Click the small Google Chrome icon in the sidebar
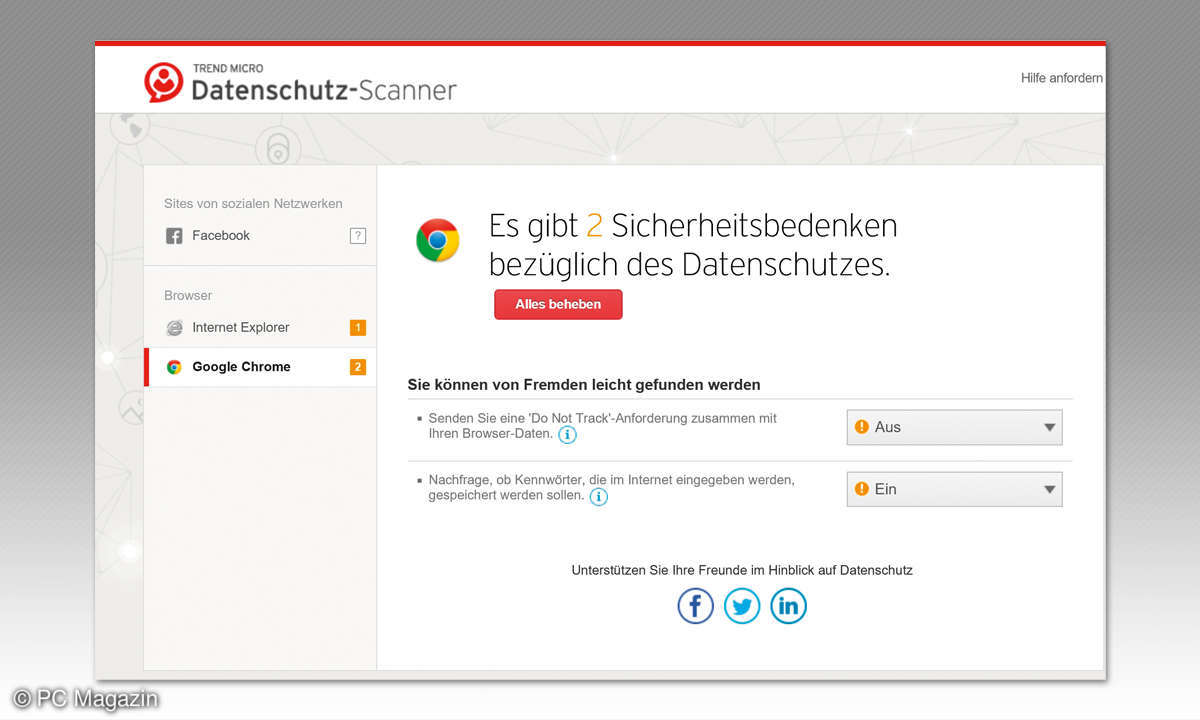 pyautogui.click(x=174, y=367)
